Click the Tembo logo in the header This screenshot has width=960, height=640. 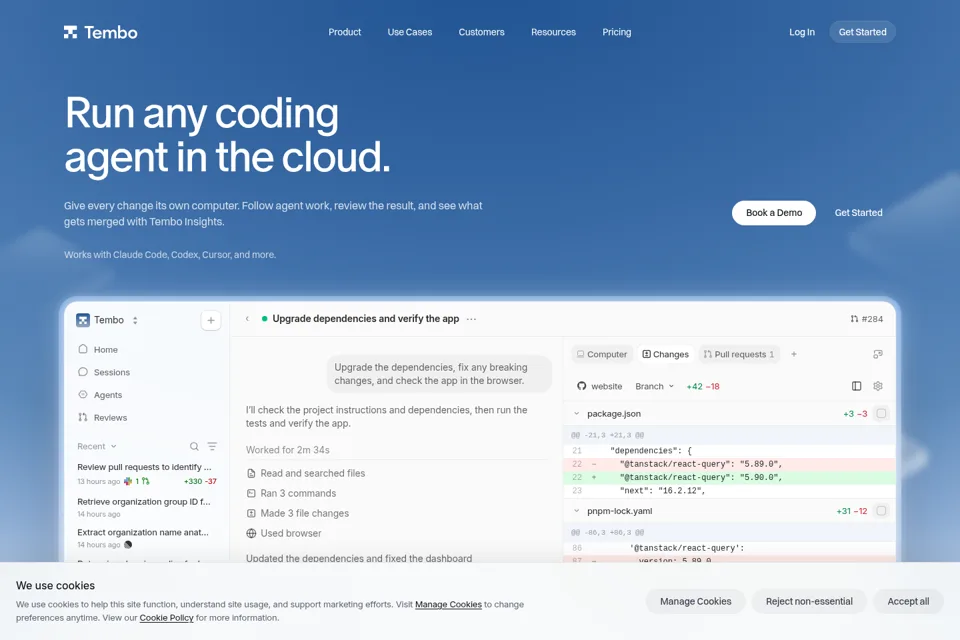point(100,32)
